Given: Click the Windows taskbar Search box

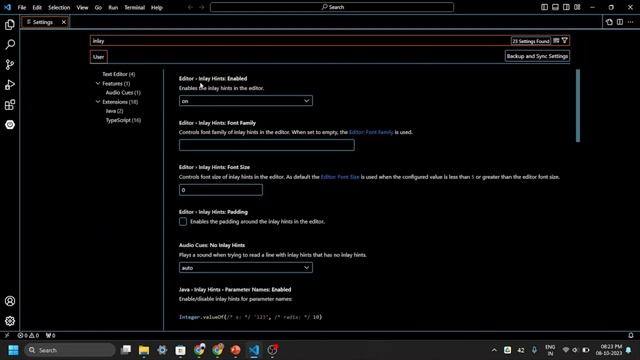Looking at the screenshot, I should 70,350.
